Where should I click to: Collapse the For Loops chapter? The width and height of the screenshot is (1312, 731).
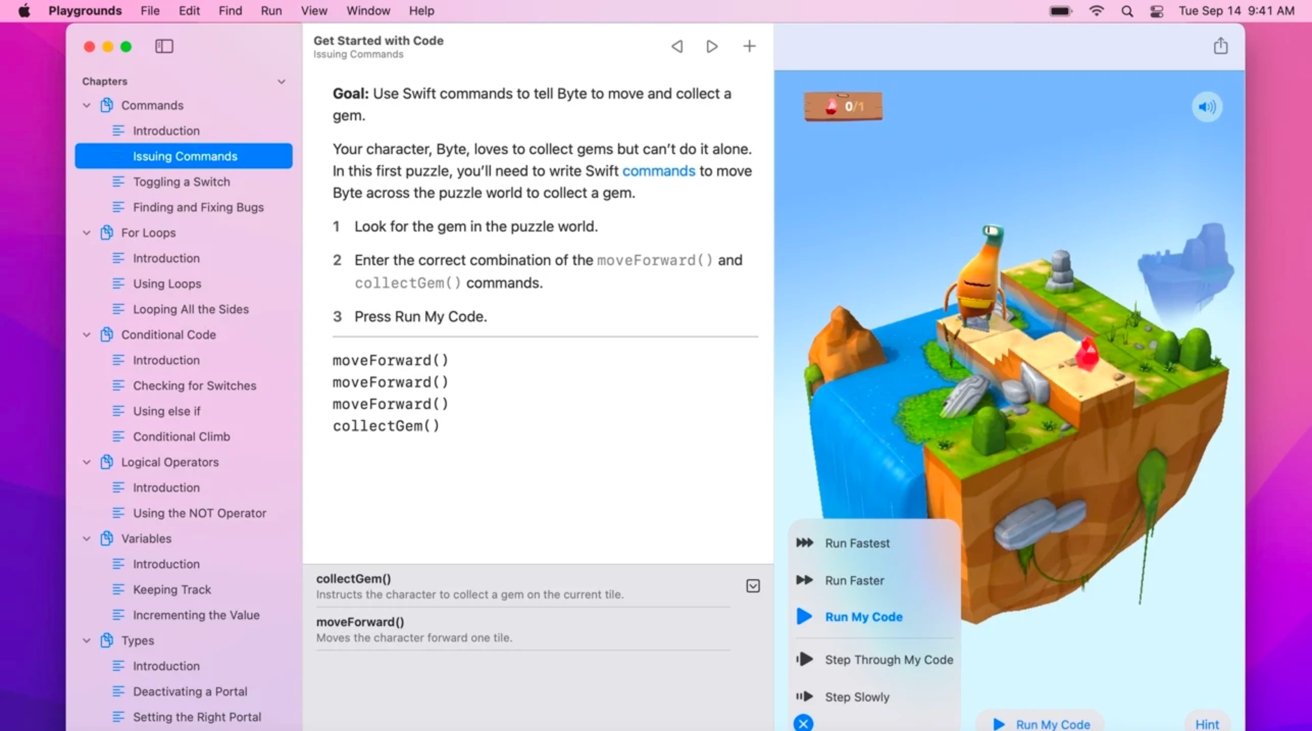(x=87, y=233)
